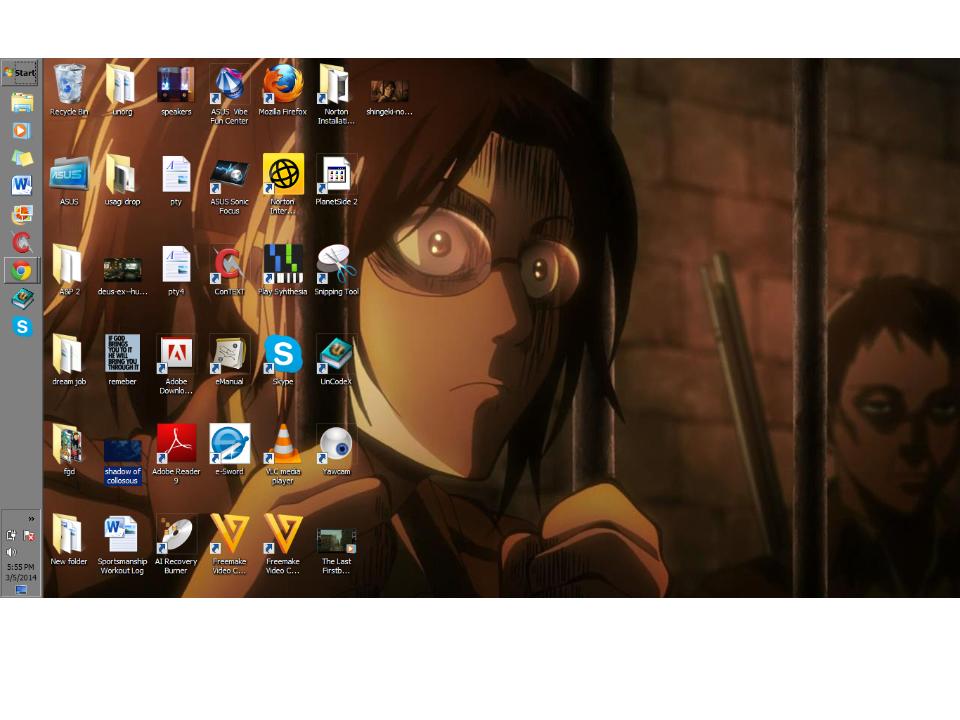This screenshot has width=960, height=720.
Task: Open the clock showing 5:55 PM
Action: 21,572
